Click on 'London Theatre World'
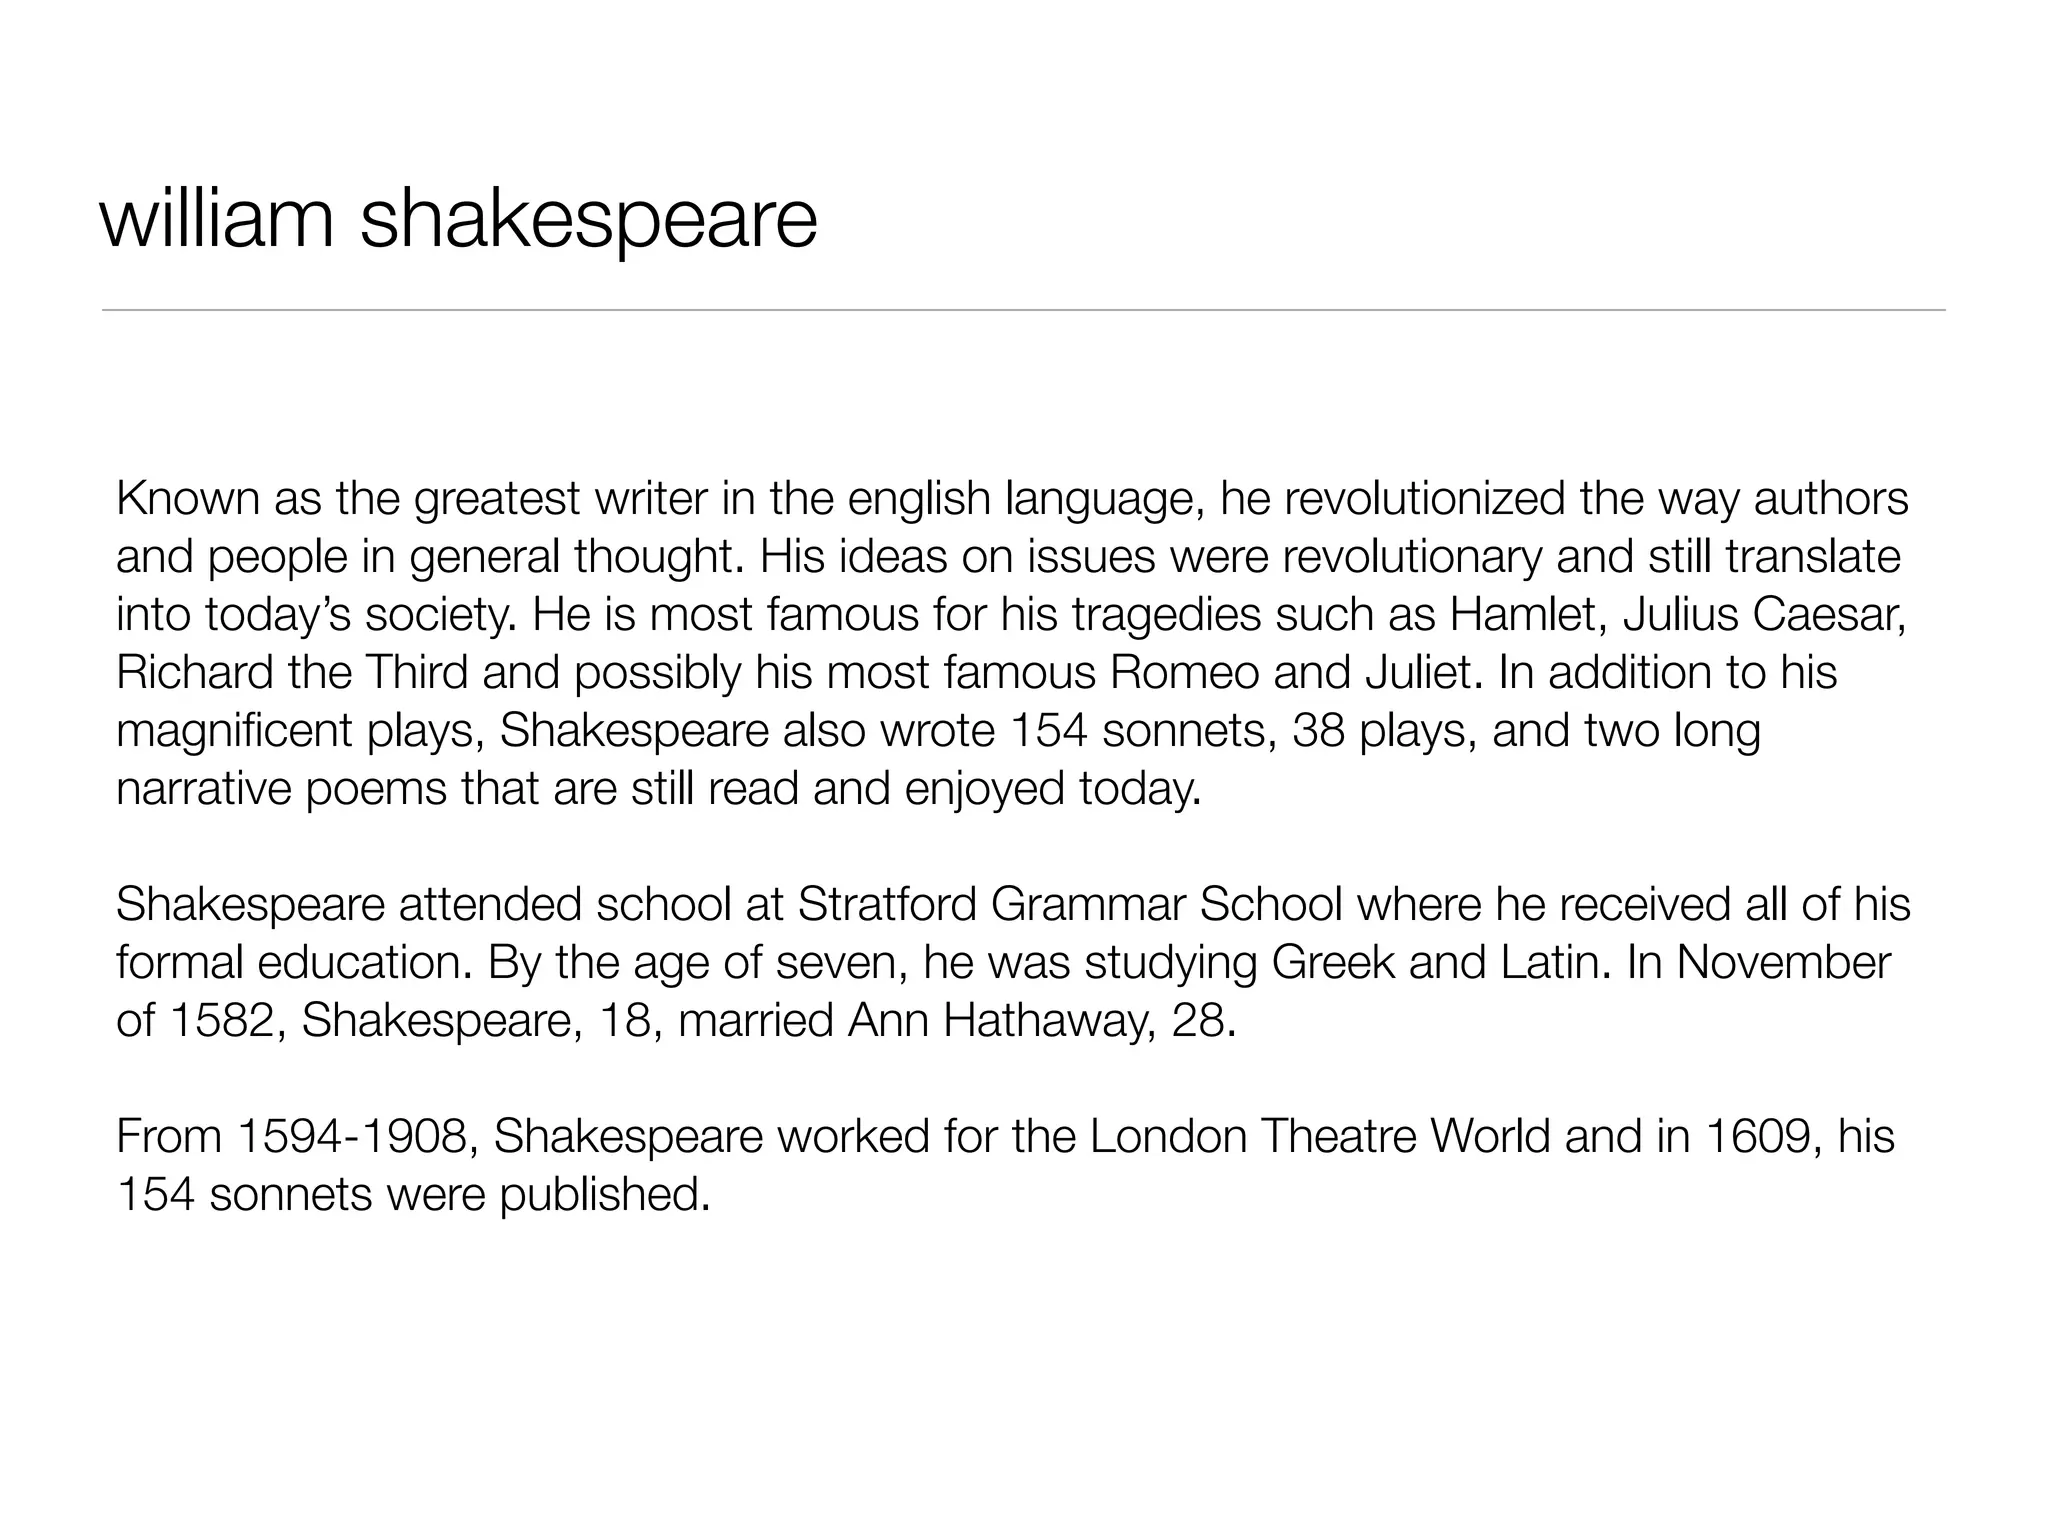 (1319, 1137)
